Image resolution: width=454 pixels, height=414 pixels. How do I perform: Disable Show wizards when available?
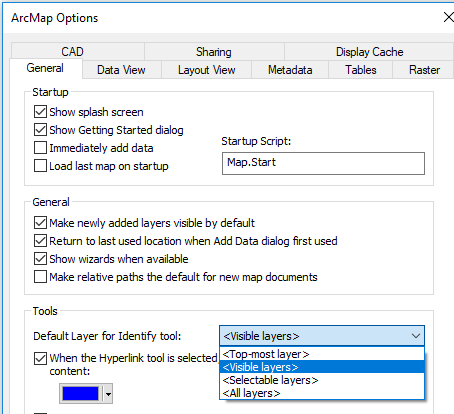[40, 259]
